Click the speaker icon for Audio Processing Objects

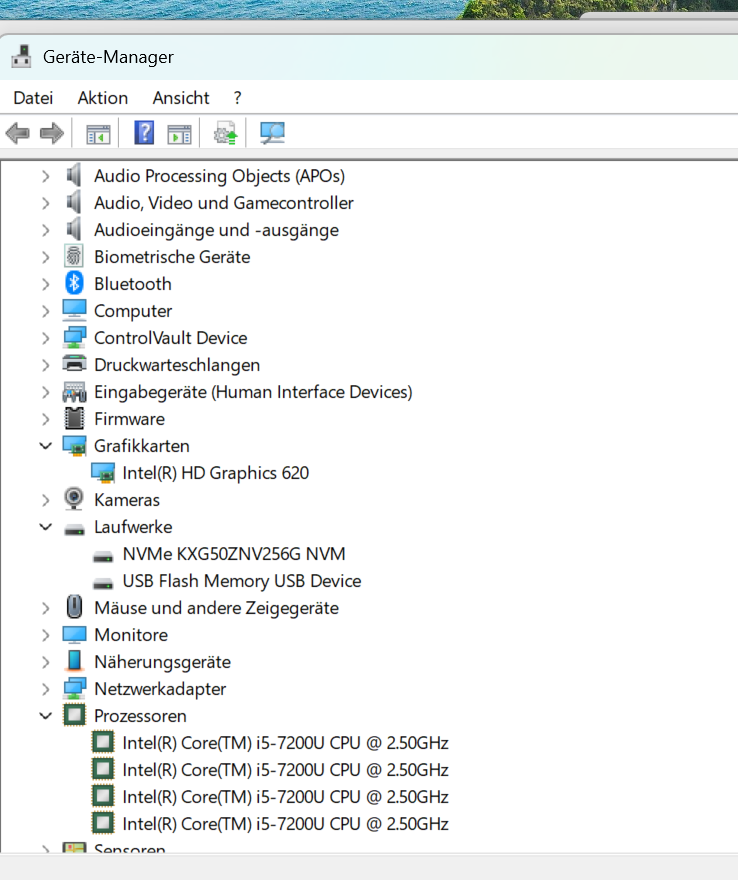[x=74, y=175]
